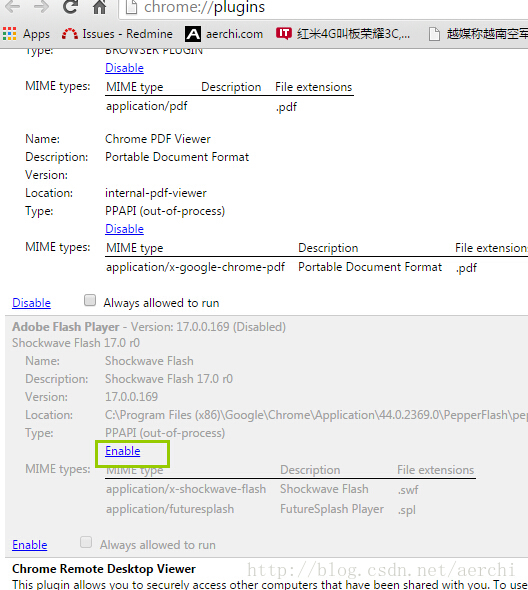The height and width of the screenshot is (590, 528).
Task: Focus the chrome://plugins address field
Action: [x=324, y=8]
